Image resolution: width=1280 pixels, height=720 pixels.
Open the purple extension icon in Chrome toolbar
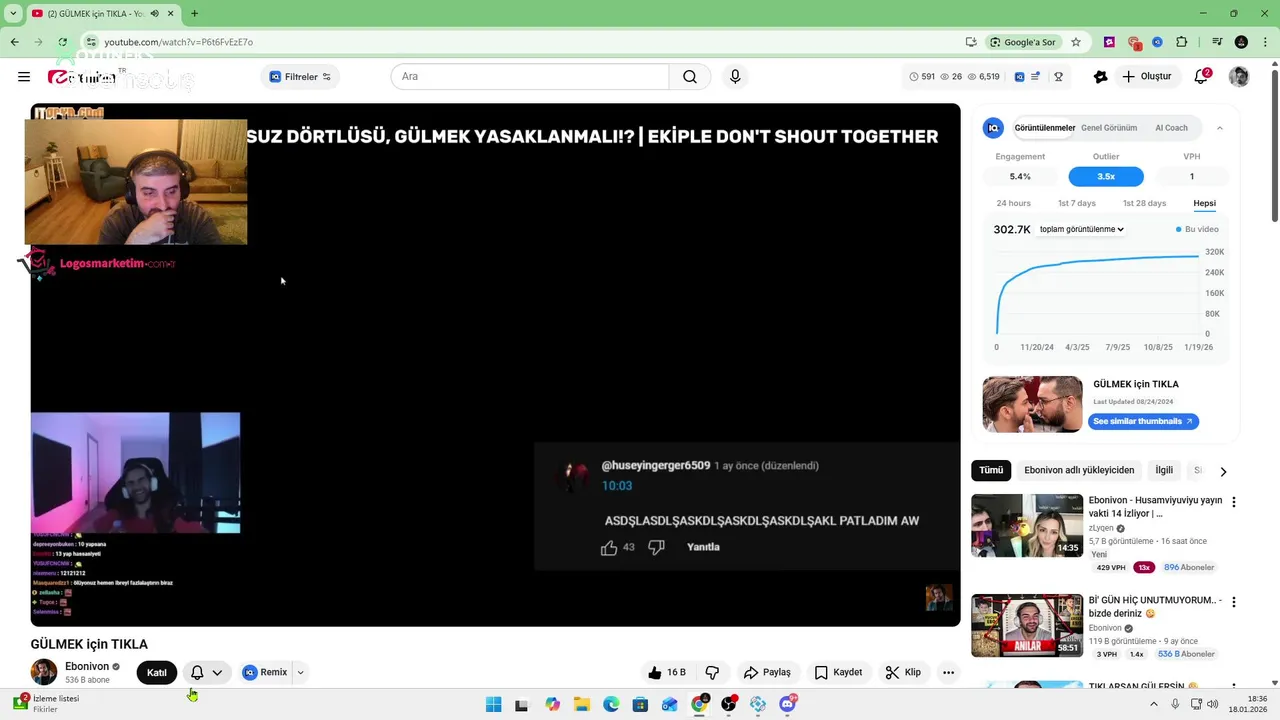point(1109,42)
